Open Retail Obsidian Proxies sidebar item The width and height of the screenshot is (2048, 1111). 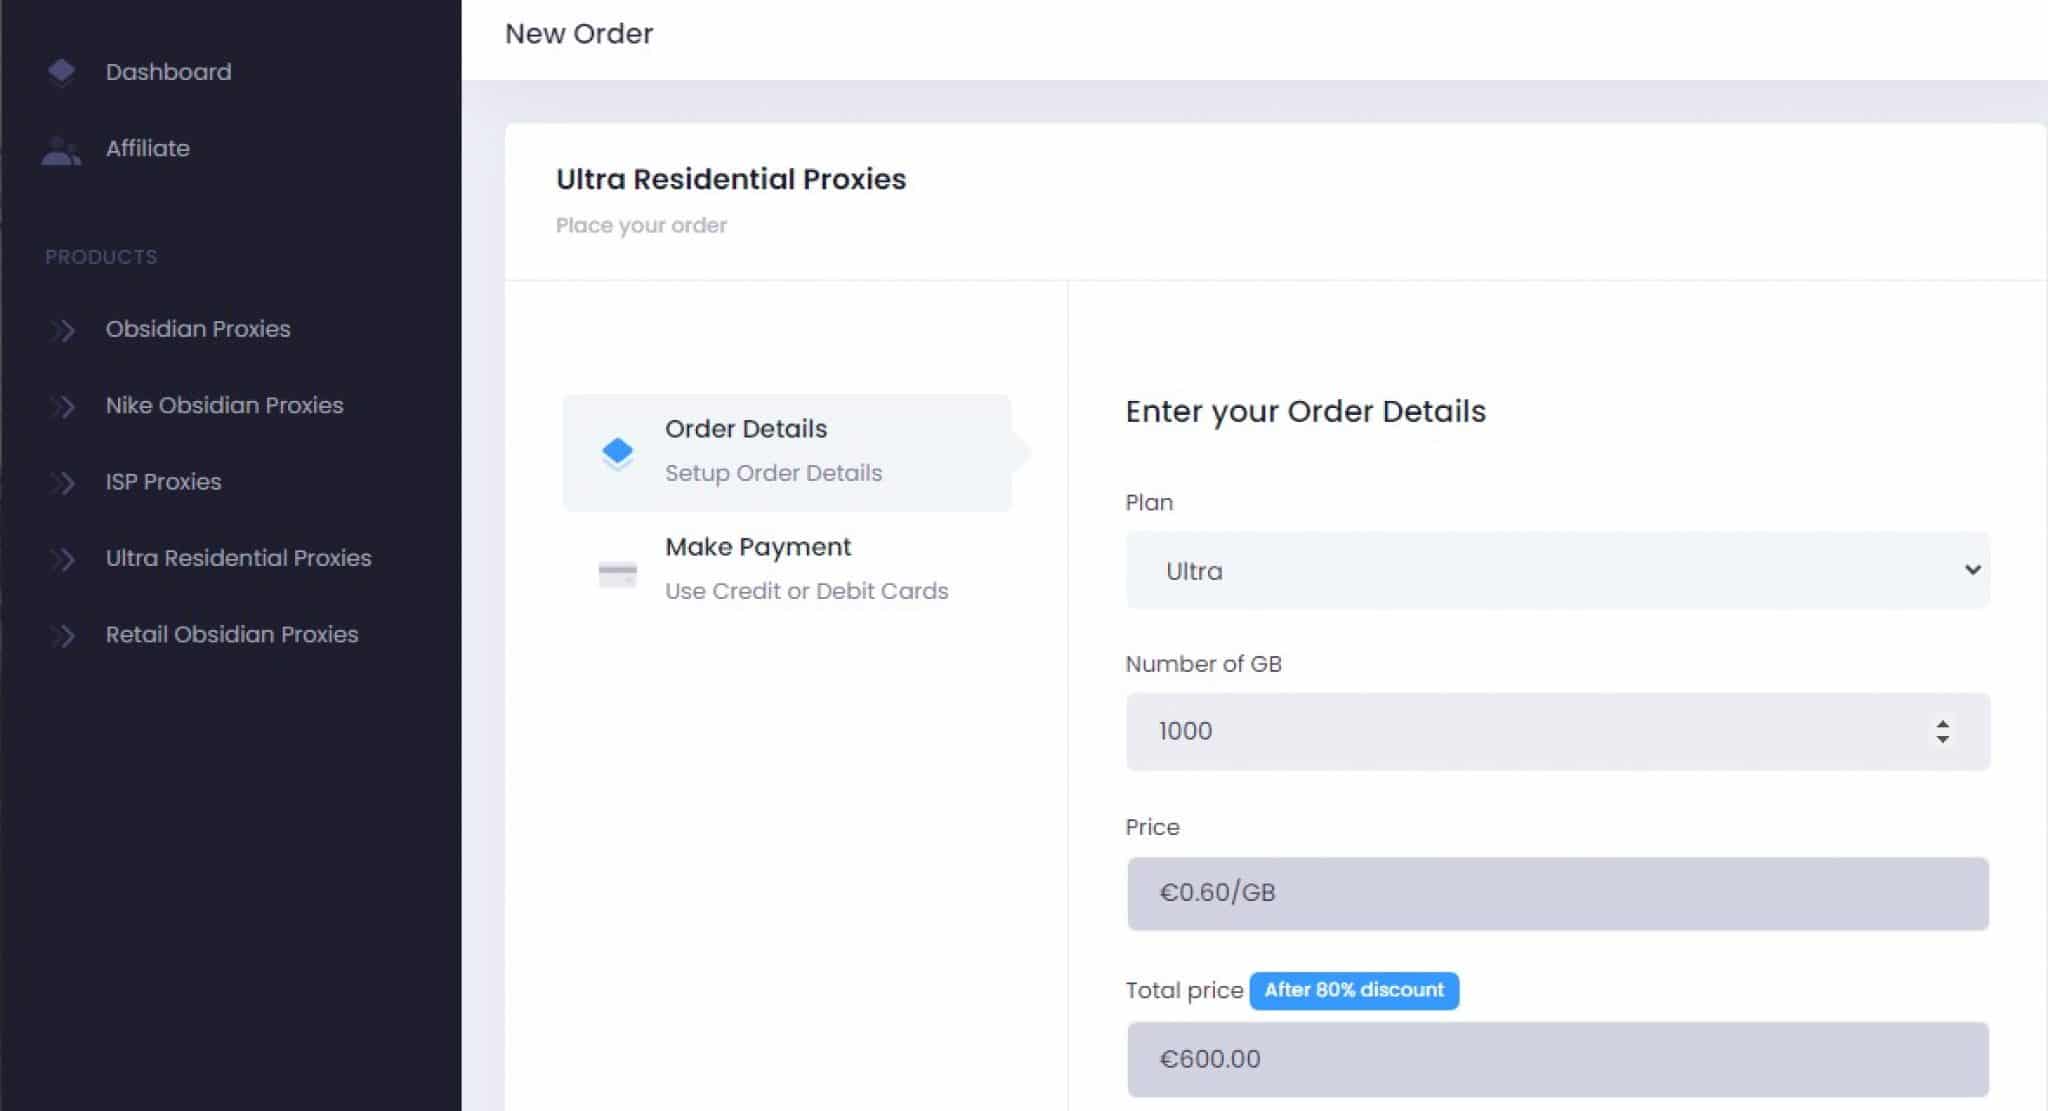[x=231, y=634]
